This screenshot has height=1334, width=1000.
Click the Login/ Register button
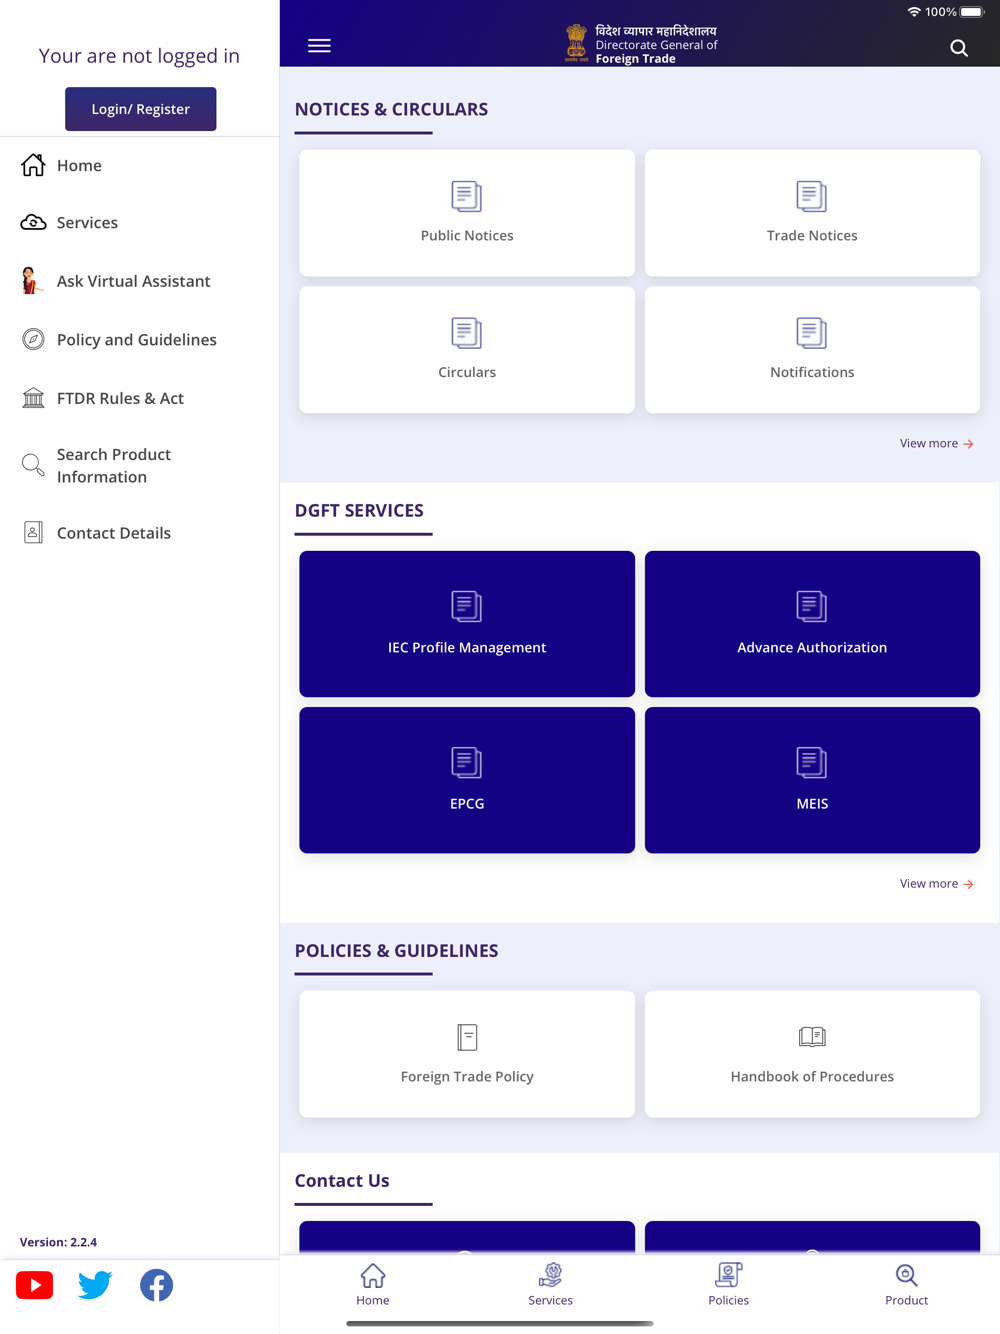click(141, 109)
